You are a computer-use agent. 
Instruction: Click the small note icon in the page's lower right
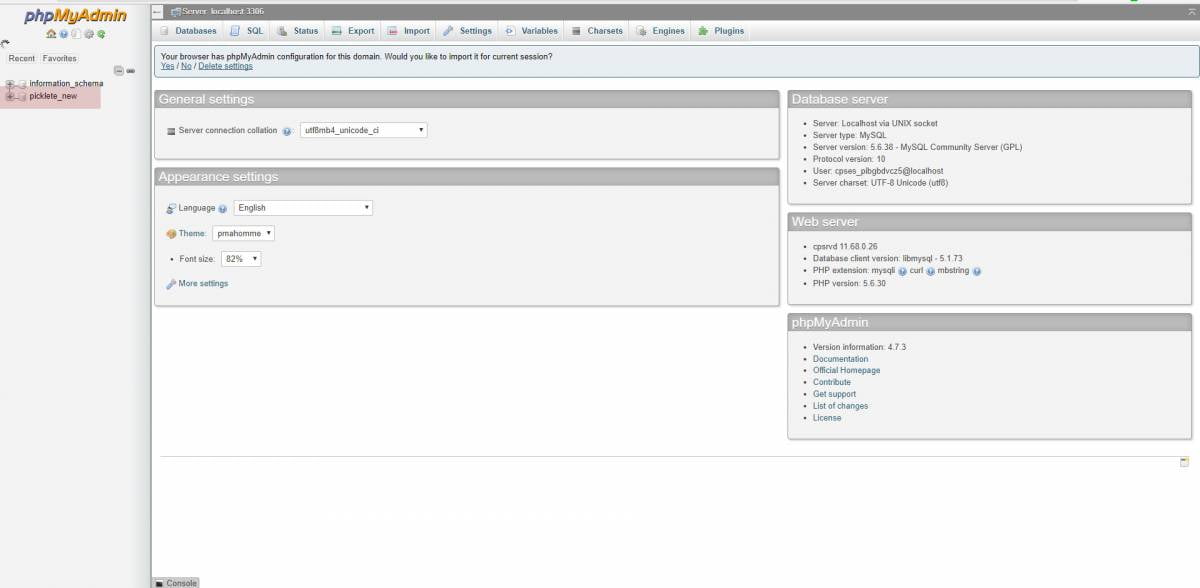click(x=1185, y=462)
